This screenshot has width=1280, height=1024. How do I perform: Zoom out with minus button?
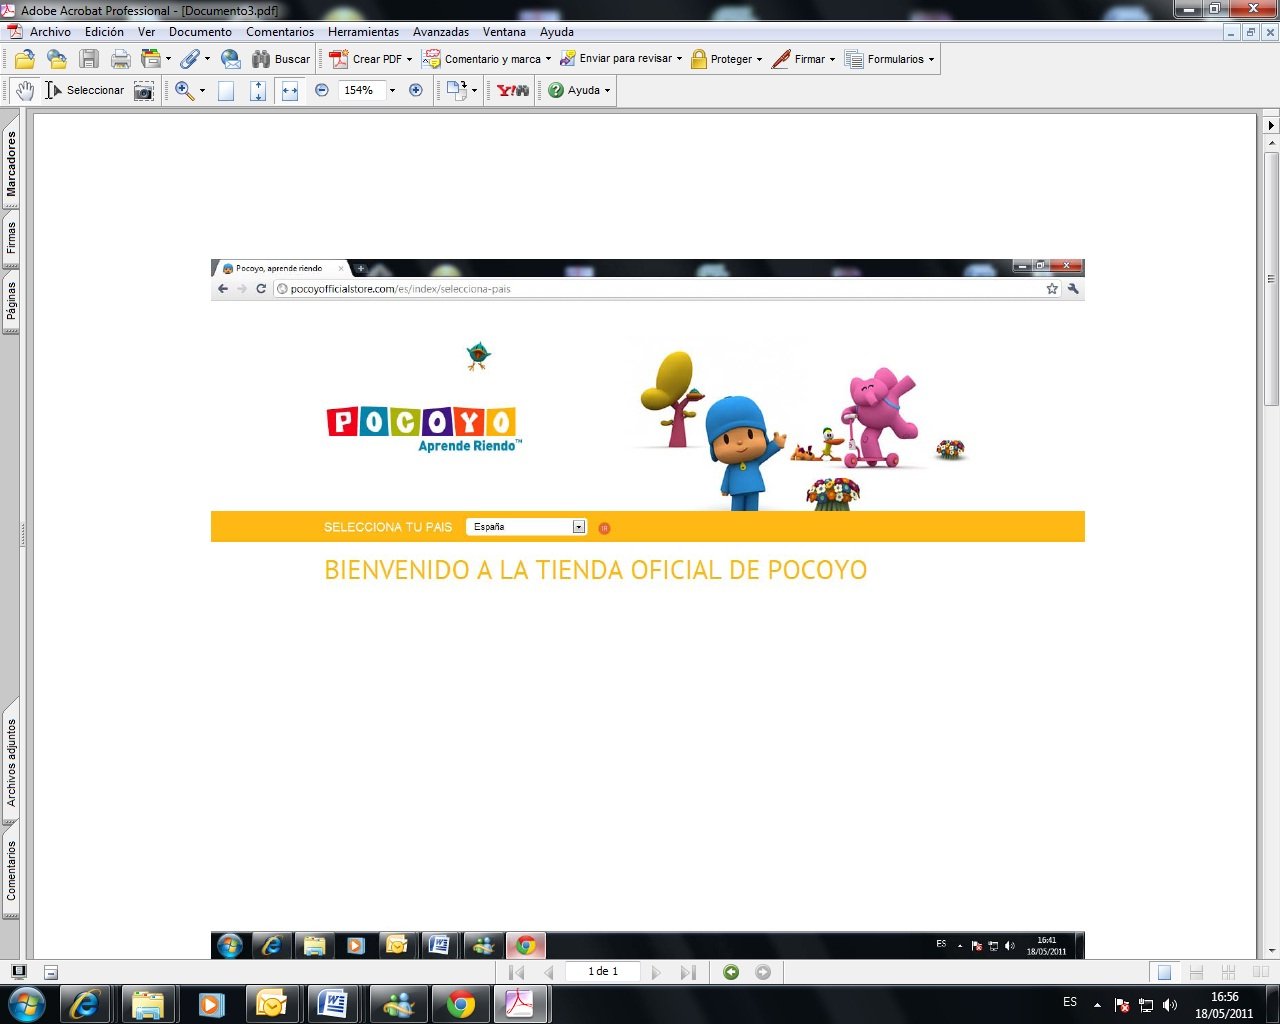[x=322, y=90]
